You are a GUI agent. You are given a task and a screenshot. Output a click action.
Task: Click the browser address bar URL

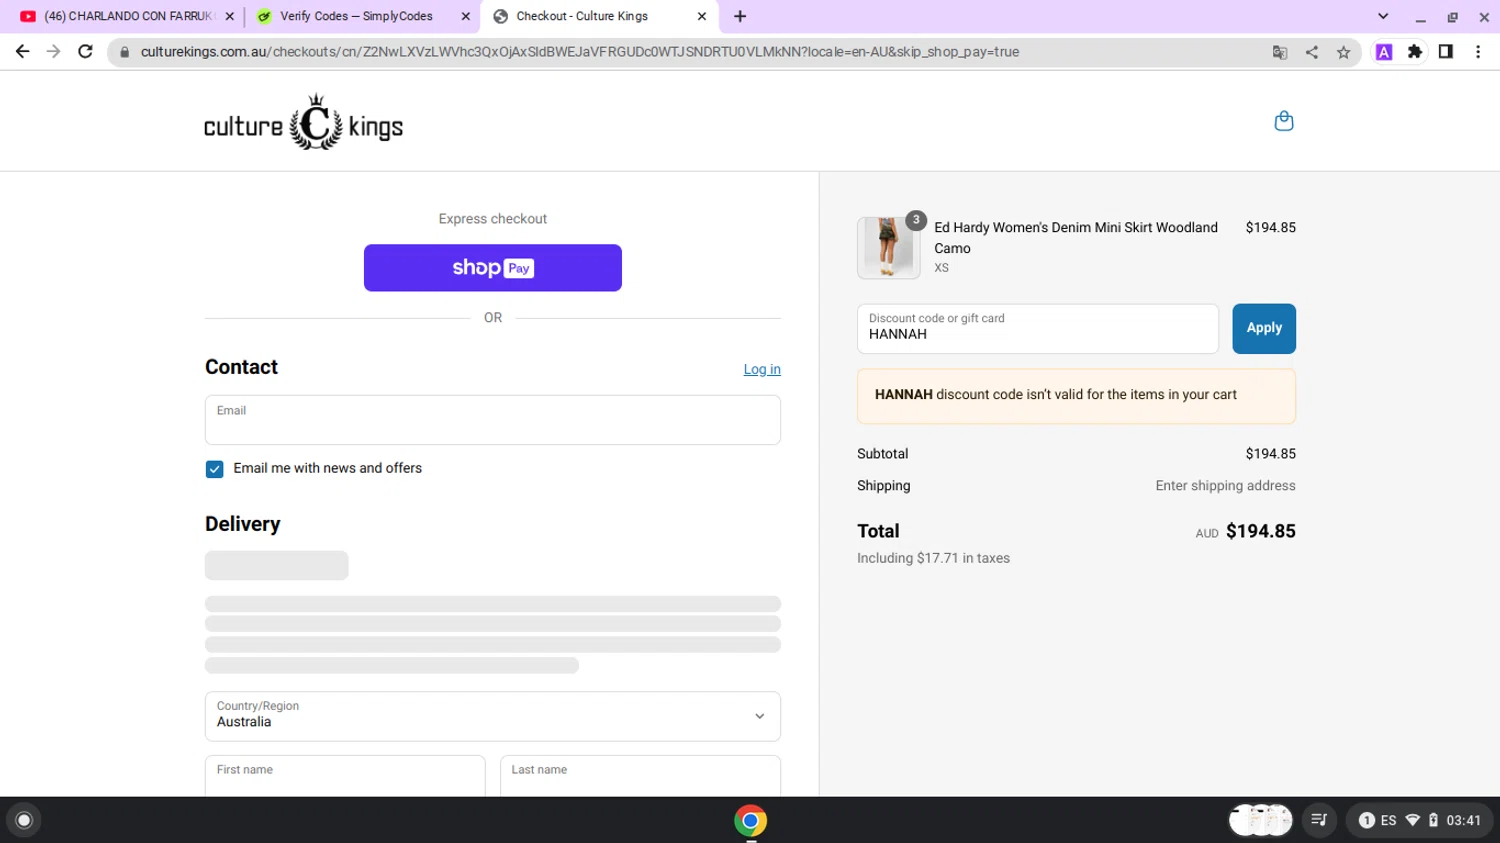580,52
